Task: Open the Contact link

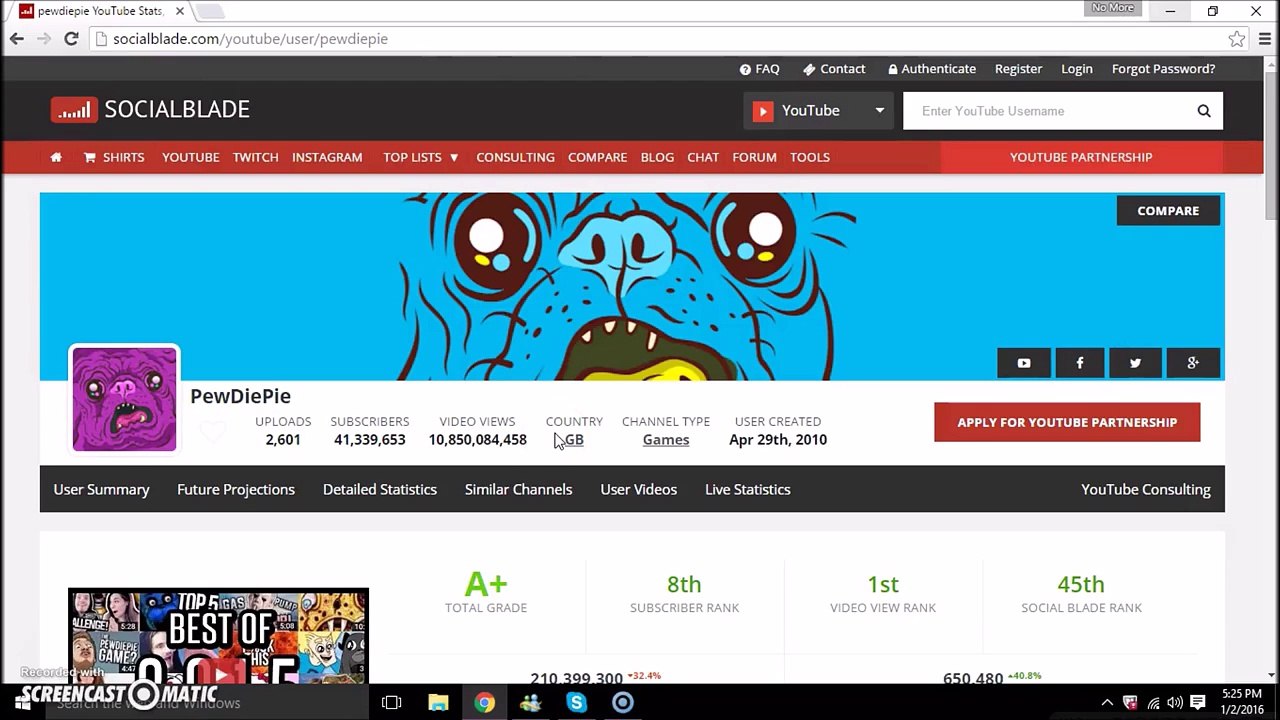Action: coord(834,69)
